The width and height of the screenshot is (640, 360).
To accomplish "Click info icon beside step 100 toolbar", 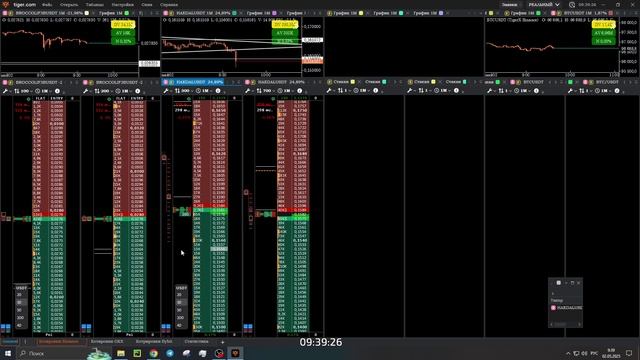I will pos(57,91).
